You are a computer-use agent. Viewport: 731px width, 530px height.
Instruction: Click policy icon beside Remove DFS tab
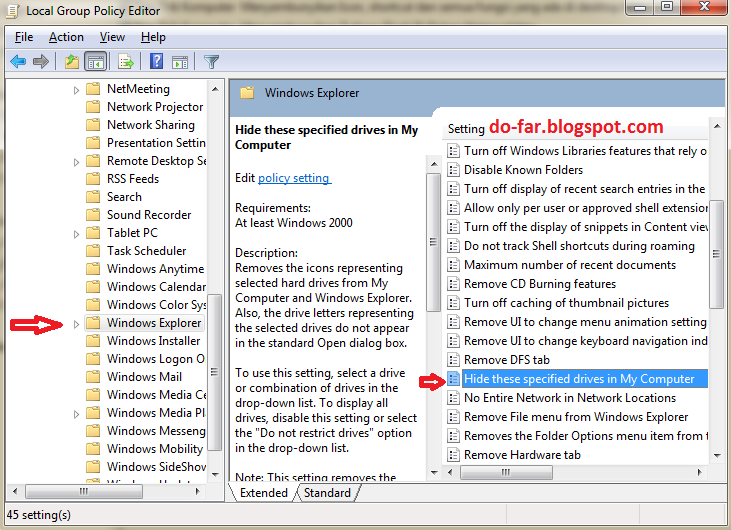point(453,360)
